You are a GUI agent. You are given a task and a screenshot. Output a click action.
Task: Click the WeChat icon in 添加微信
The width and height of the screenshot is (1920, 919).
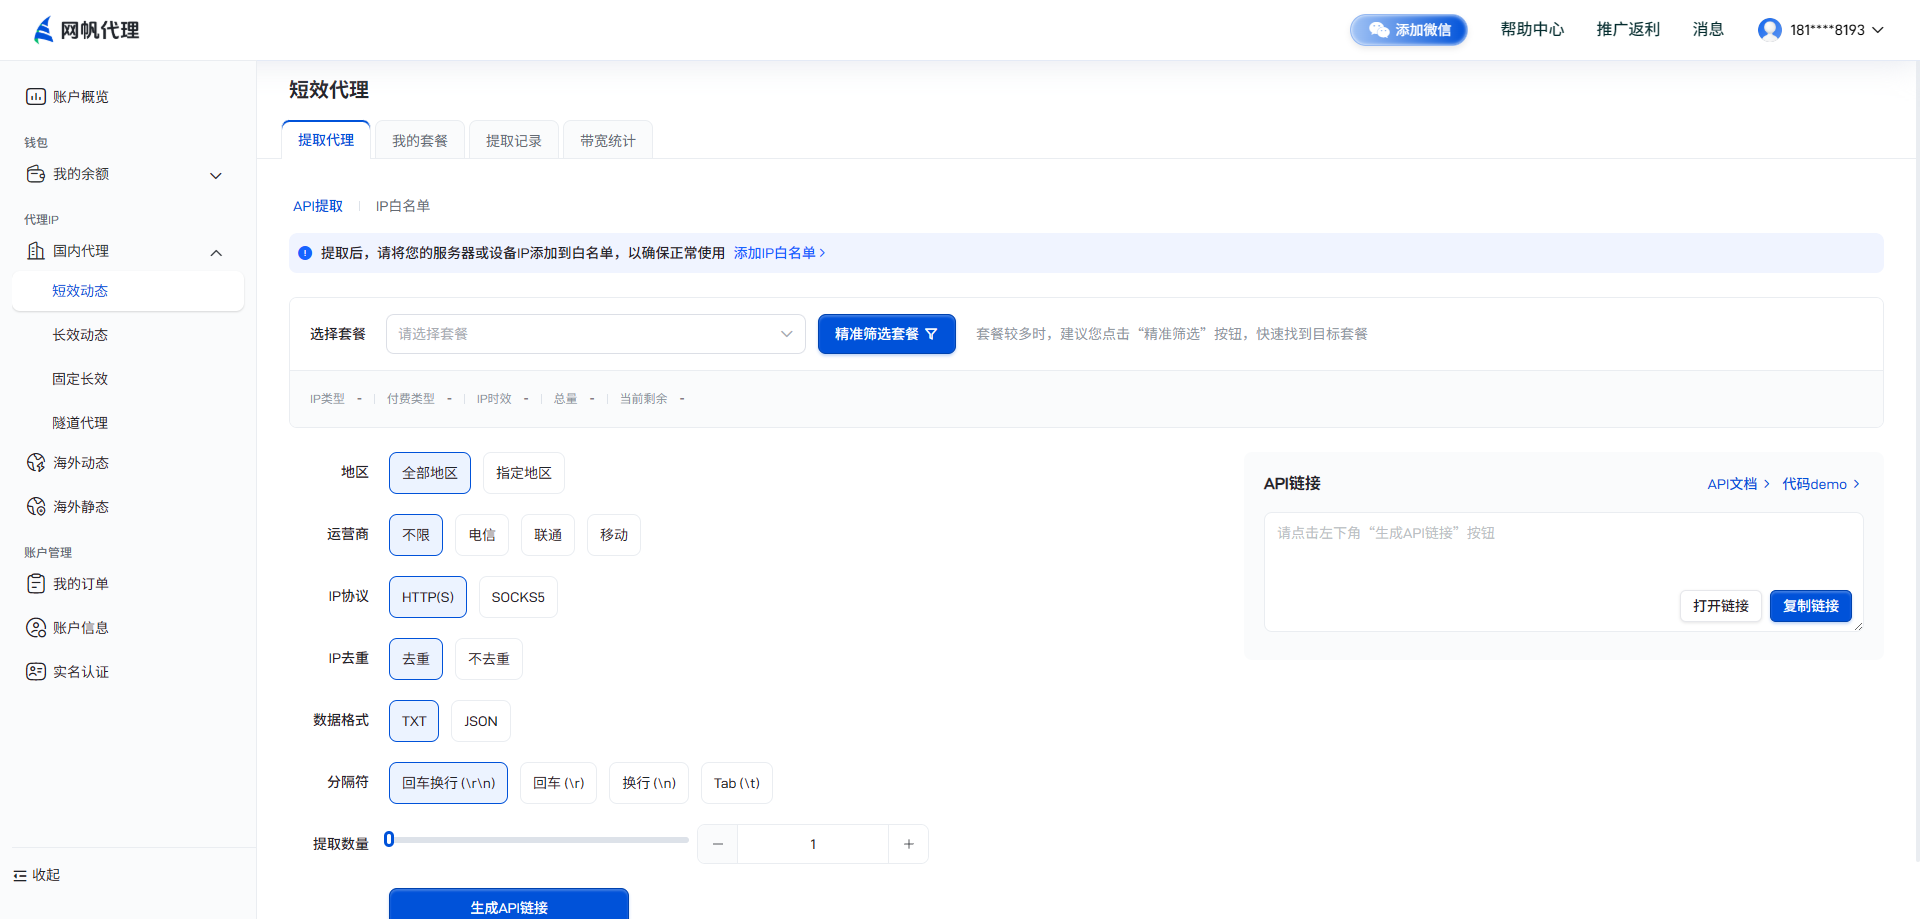[1379, 30]
